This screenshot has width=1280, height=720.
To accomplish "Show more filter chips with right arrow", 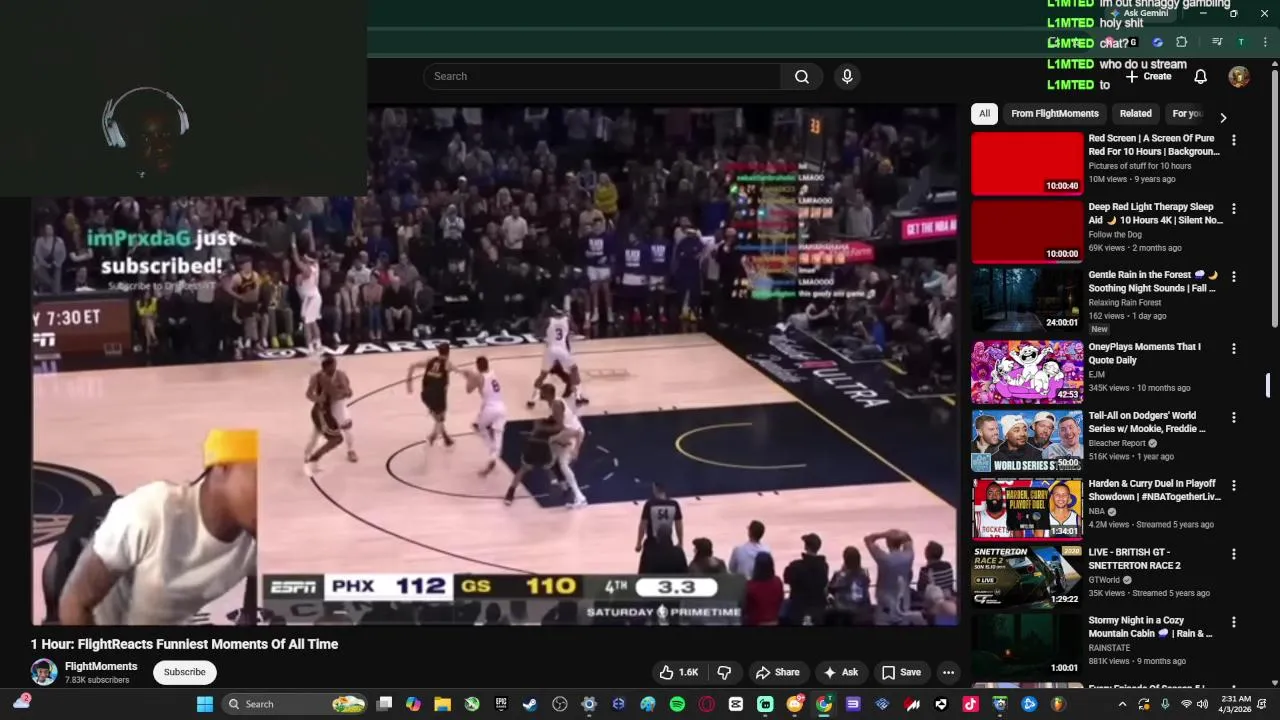I will (x=1222, y=117).
